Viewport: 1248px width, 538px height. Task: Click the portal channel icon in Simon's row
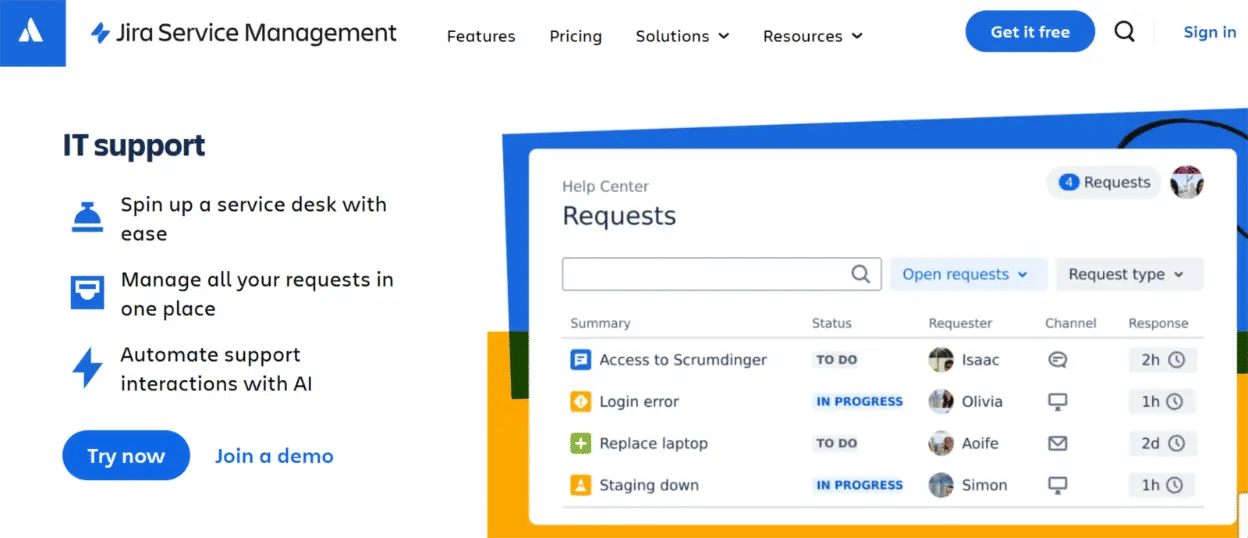[1057, 485]
